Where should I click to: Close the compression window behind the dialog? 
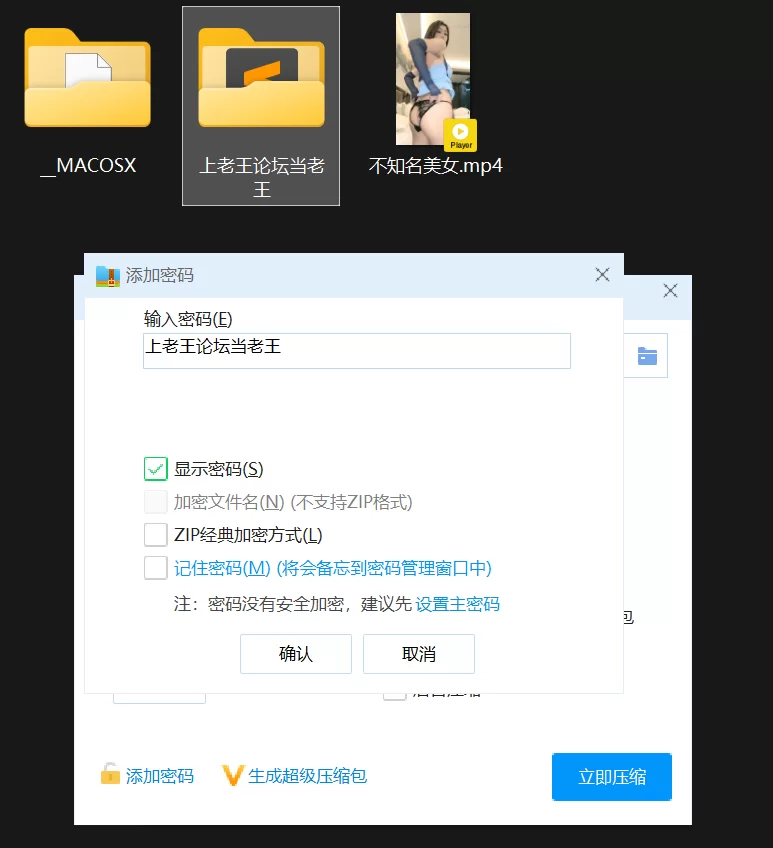coord(670,291)
